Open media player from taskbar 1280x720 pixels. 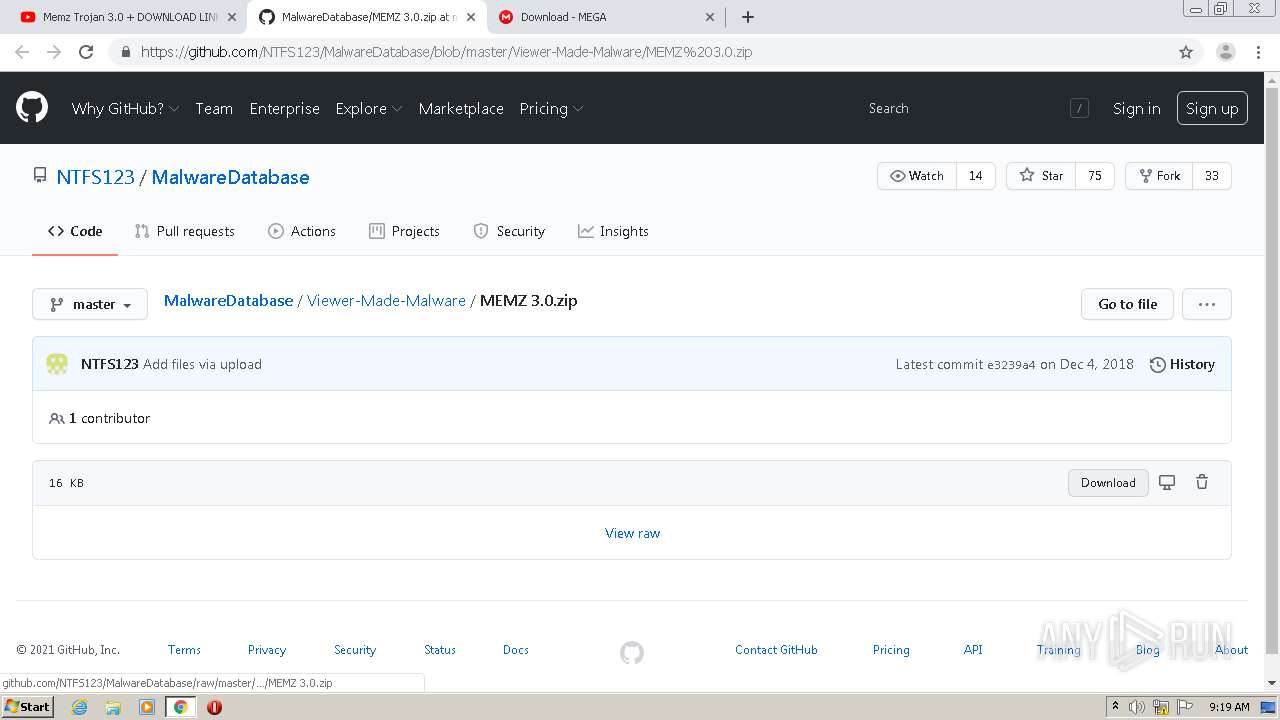[147, 707]
